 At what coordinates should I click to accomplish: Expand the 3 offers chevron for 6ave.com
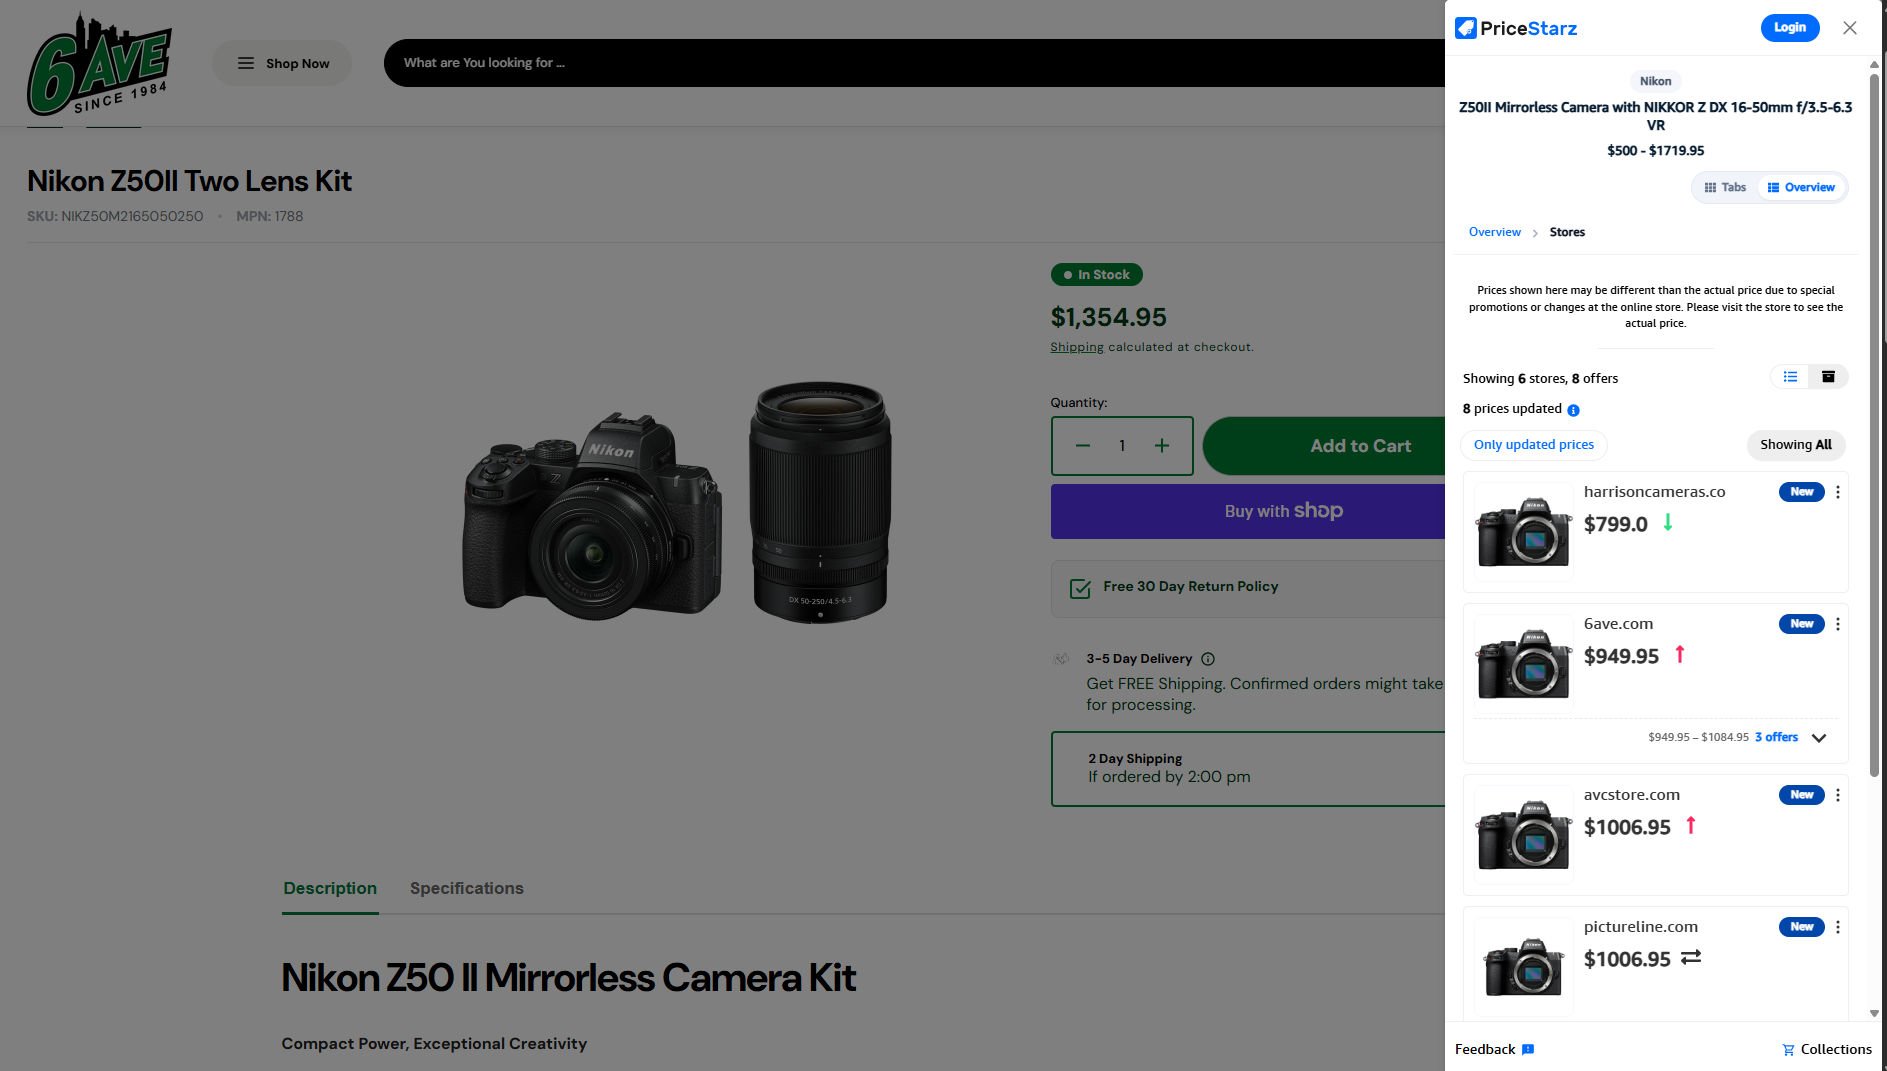coord(1819,738)
